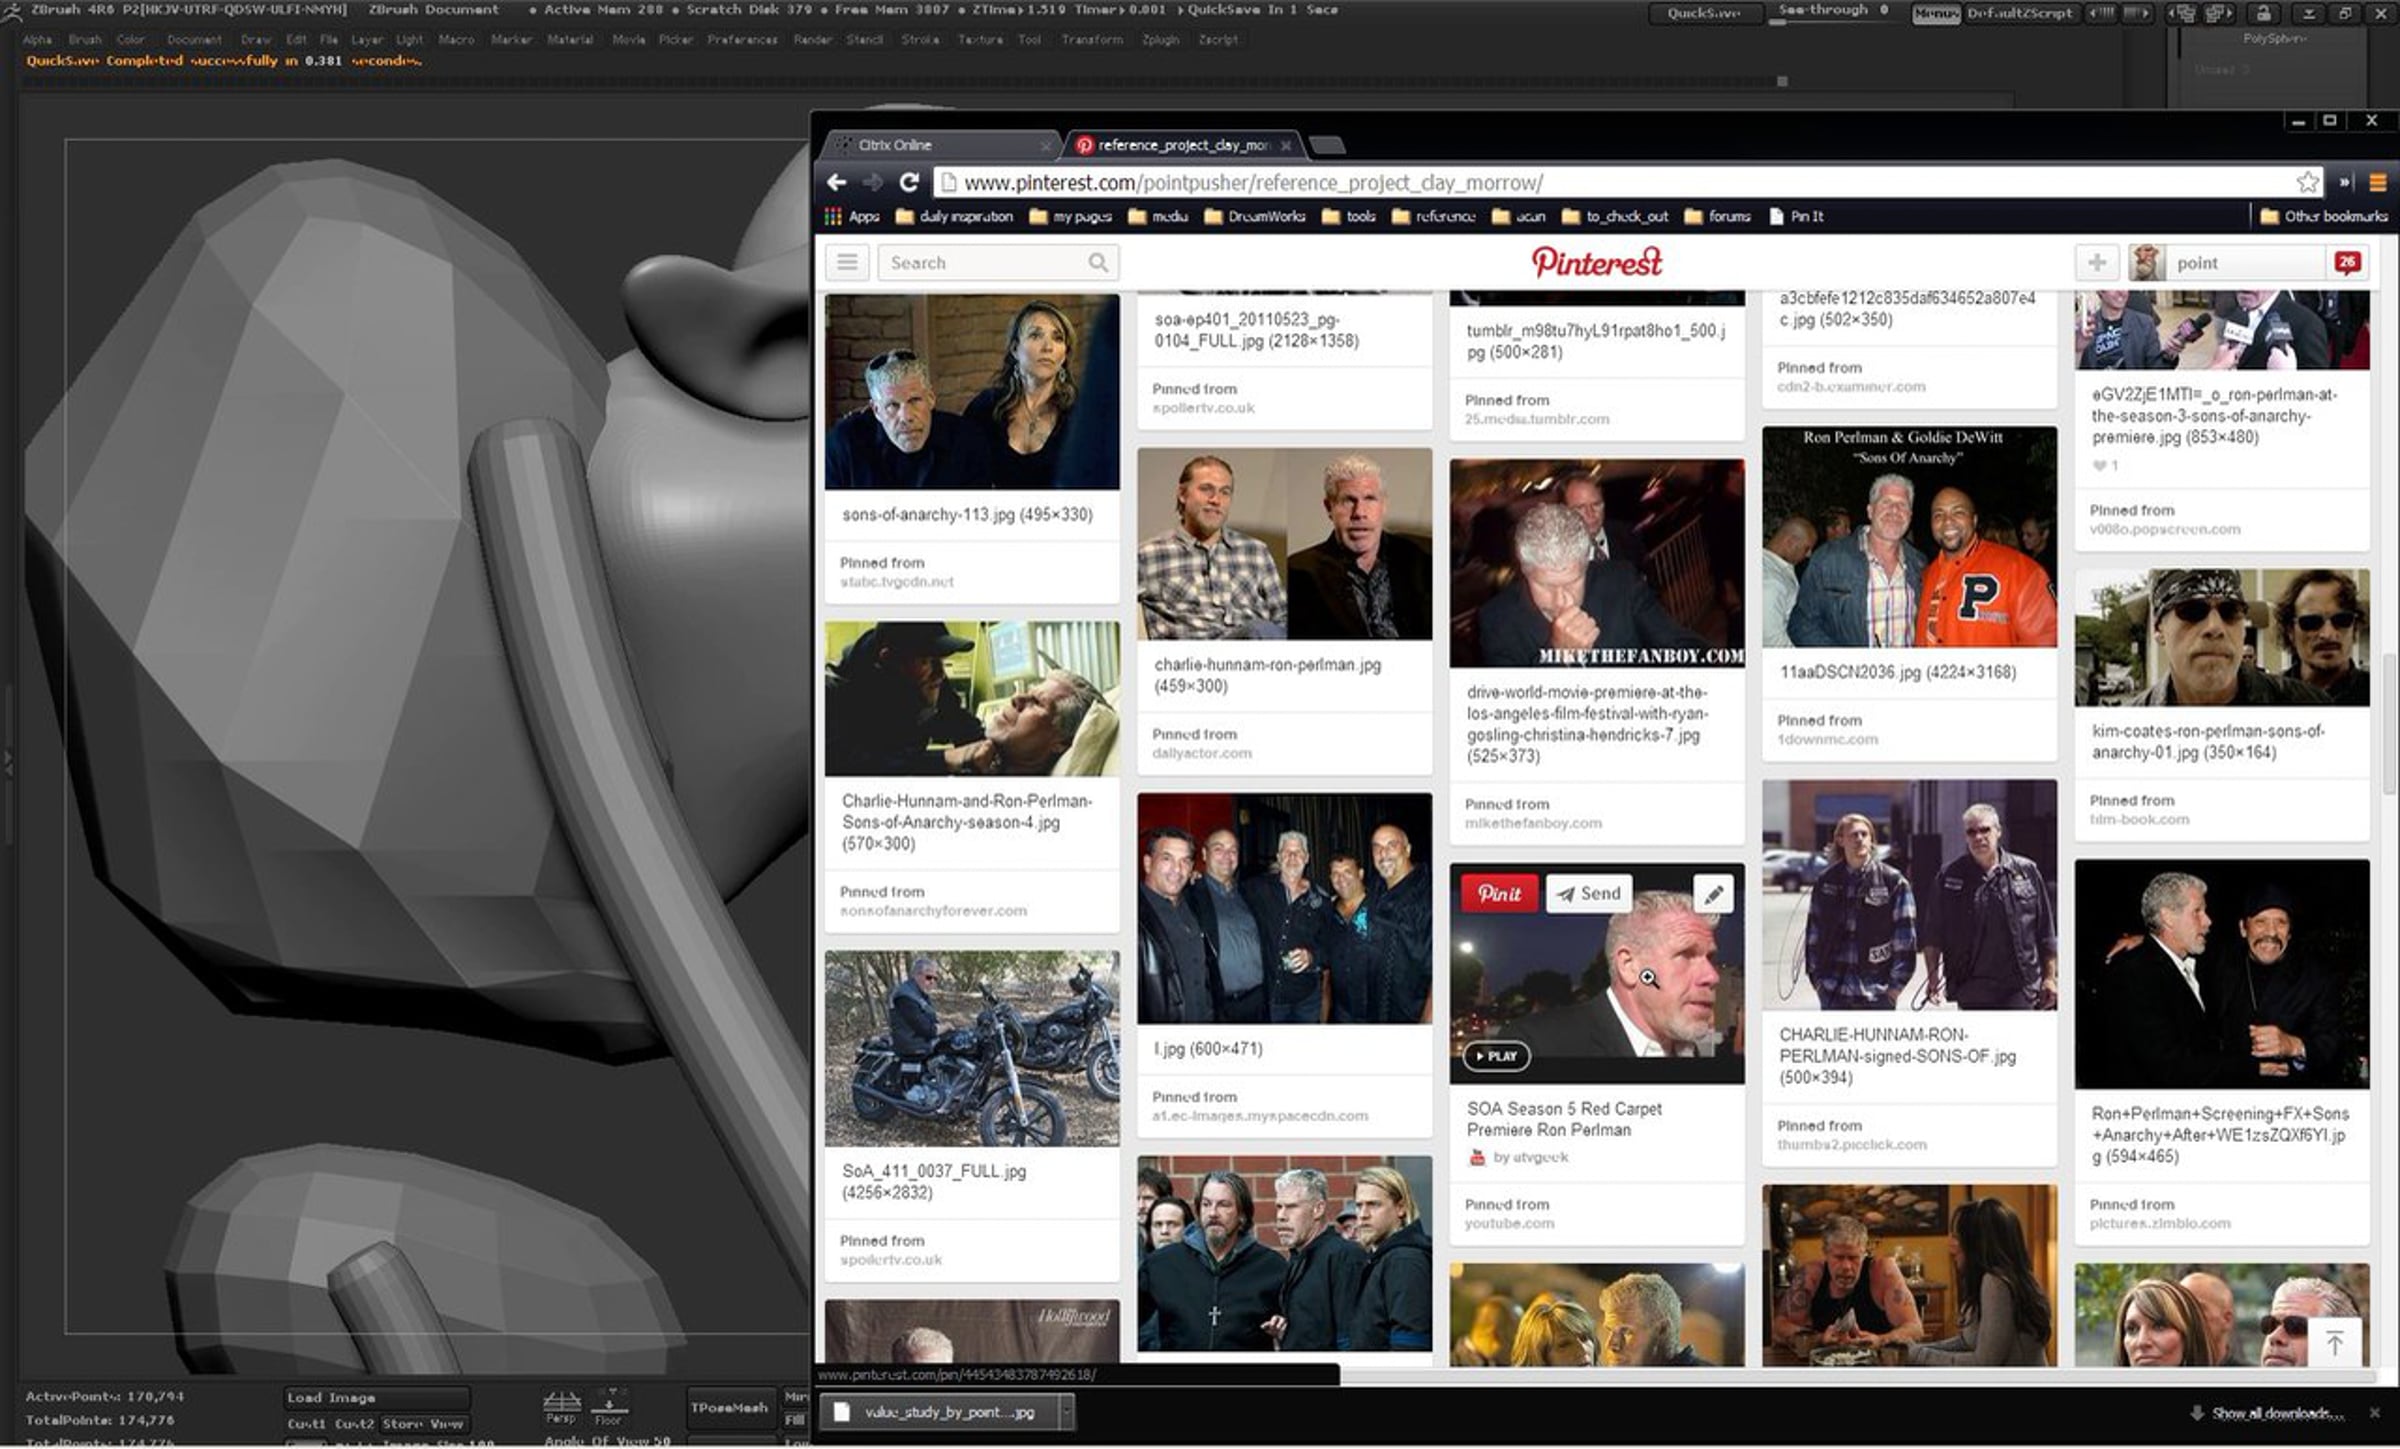The width and height of the screenshot is (2400, 1449).
Task: Open the forums bookmarks folder
Action: 1718,216
